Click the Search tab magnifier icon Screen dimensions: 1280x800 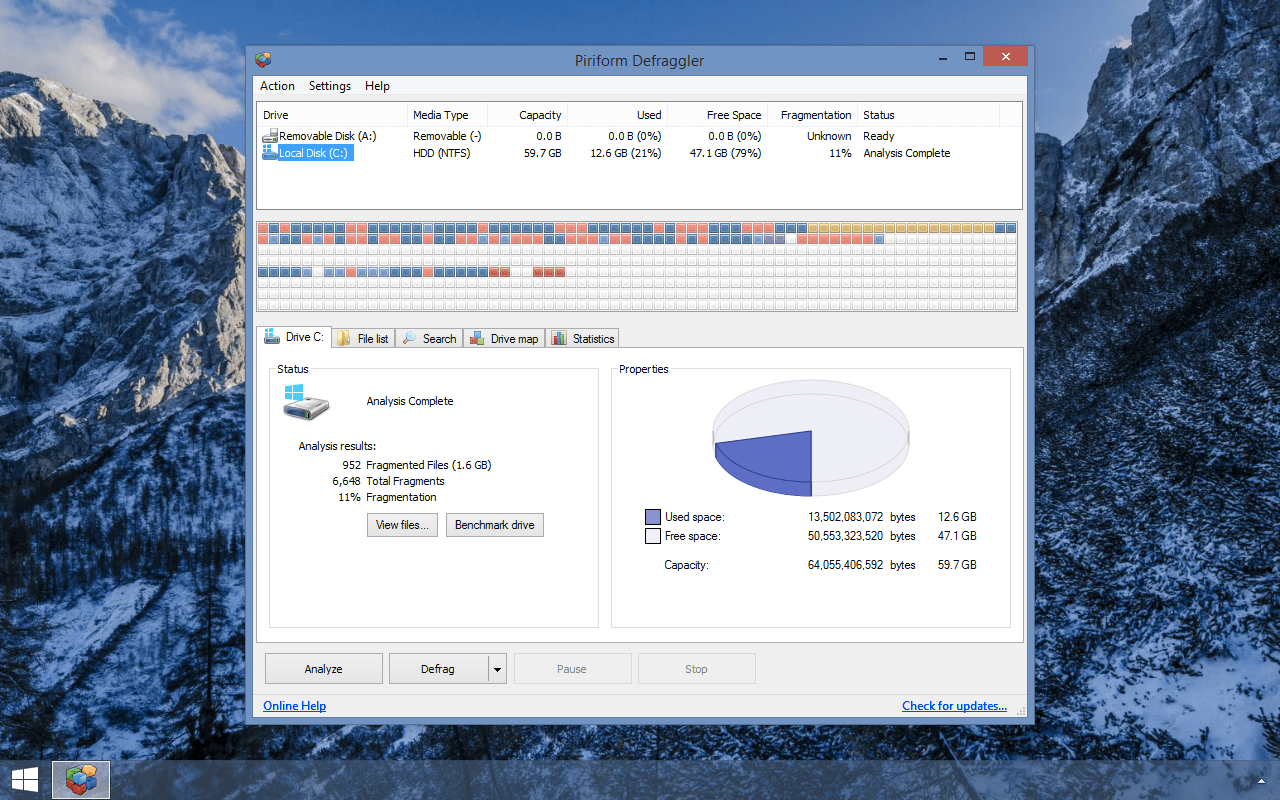click(410, 339)
